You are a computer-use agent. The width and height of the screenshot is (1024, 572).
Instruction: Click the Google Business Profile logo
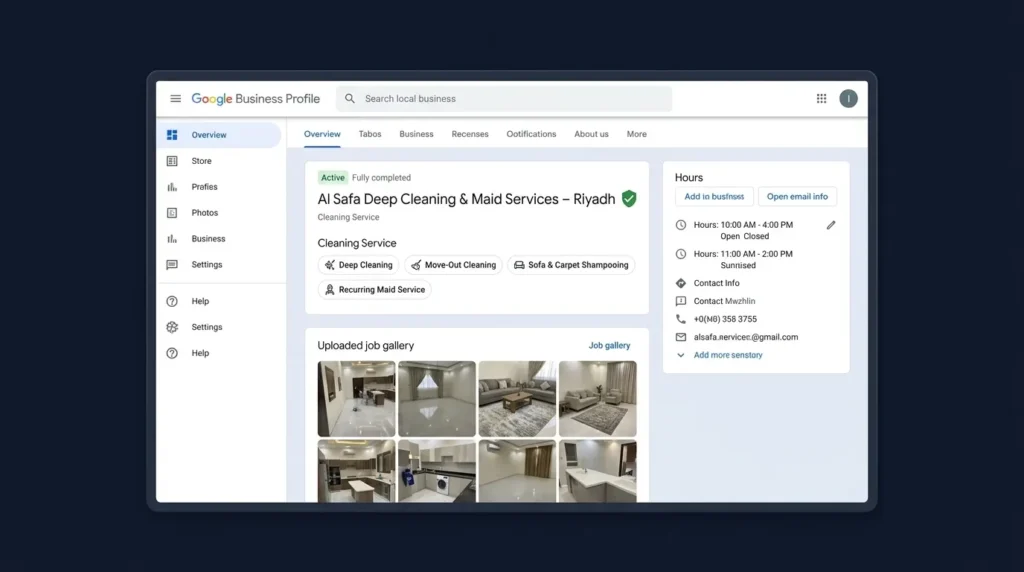click(255, 99)
